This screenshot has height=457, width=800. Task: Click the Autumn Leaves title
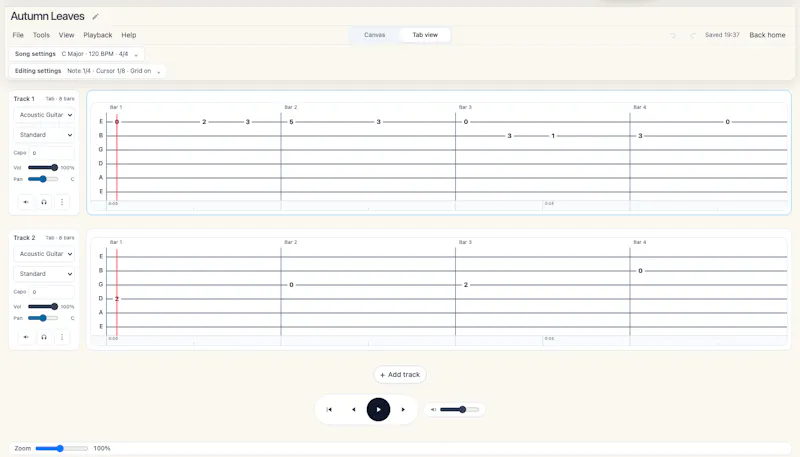point(47,16)
